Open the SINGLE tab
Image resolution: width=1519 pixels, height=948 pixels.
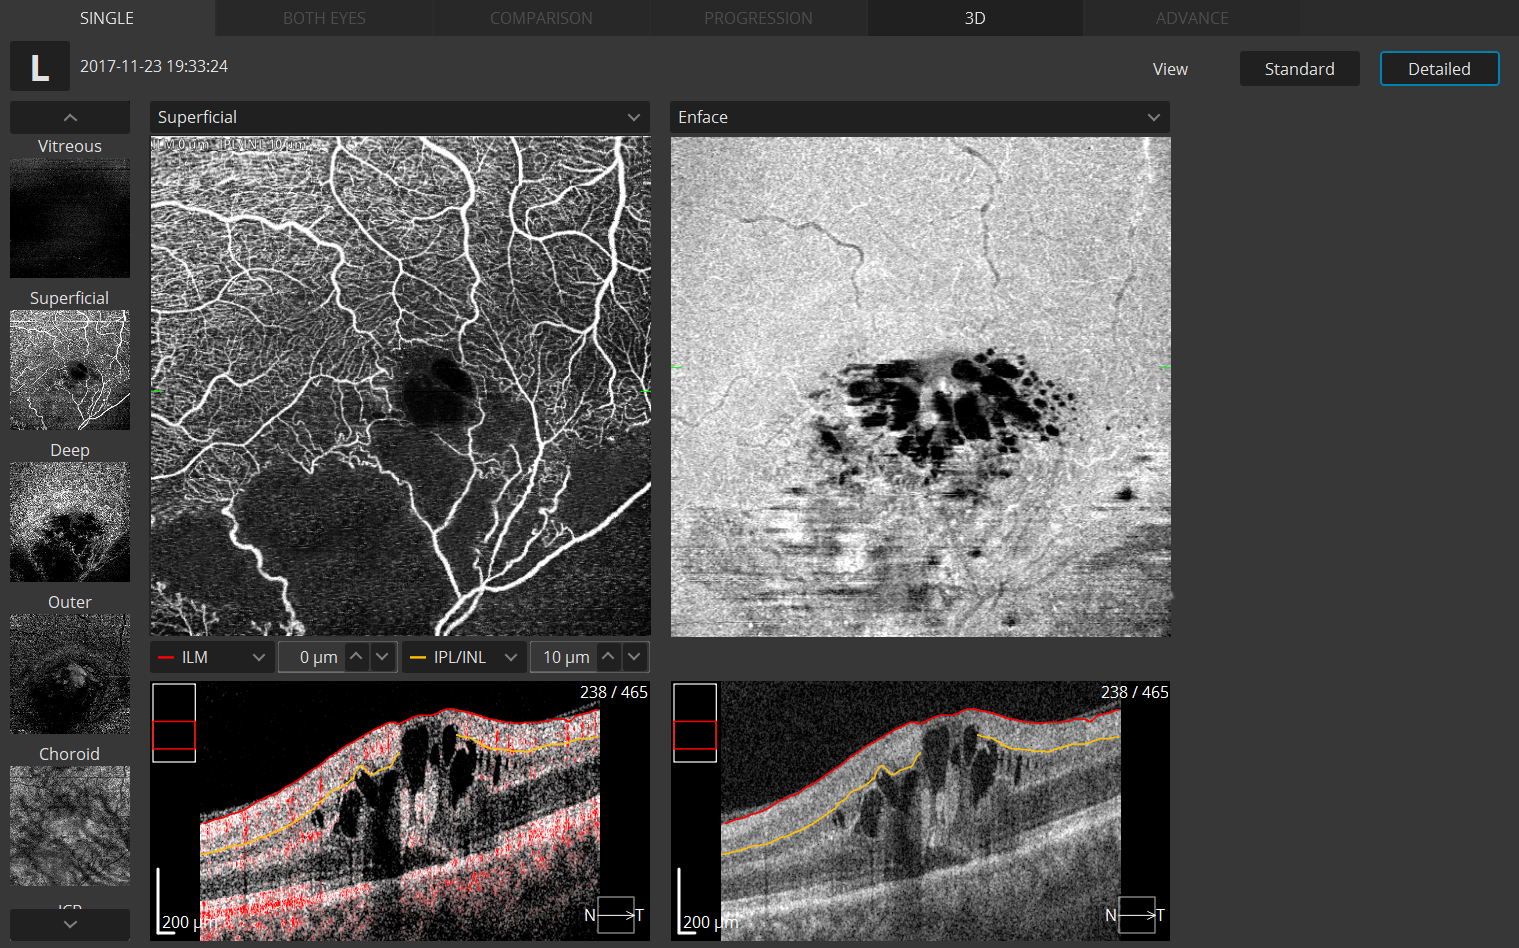coord(107,18)
